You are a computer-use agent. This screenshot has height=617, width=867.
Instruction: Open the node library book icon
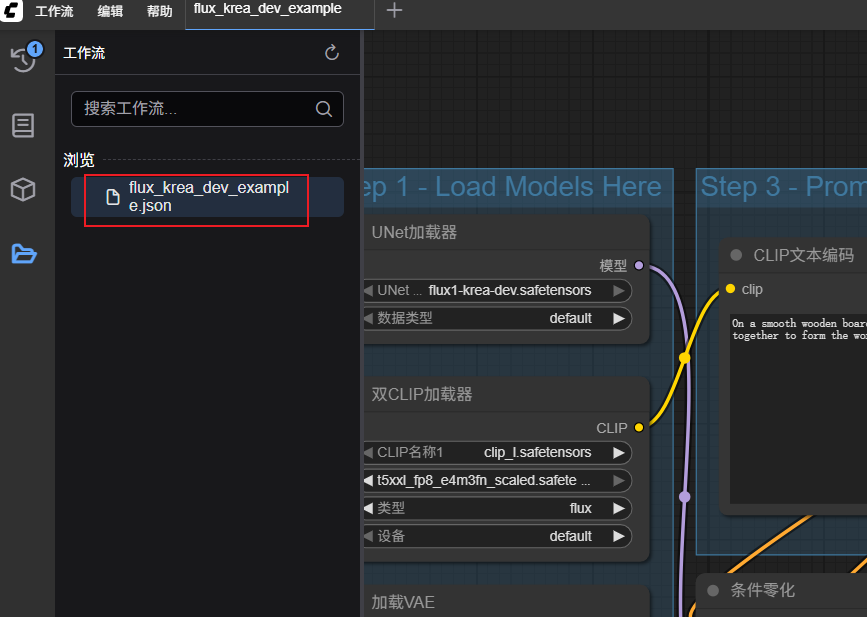(23, 125)
